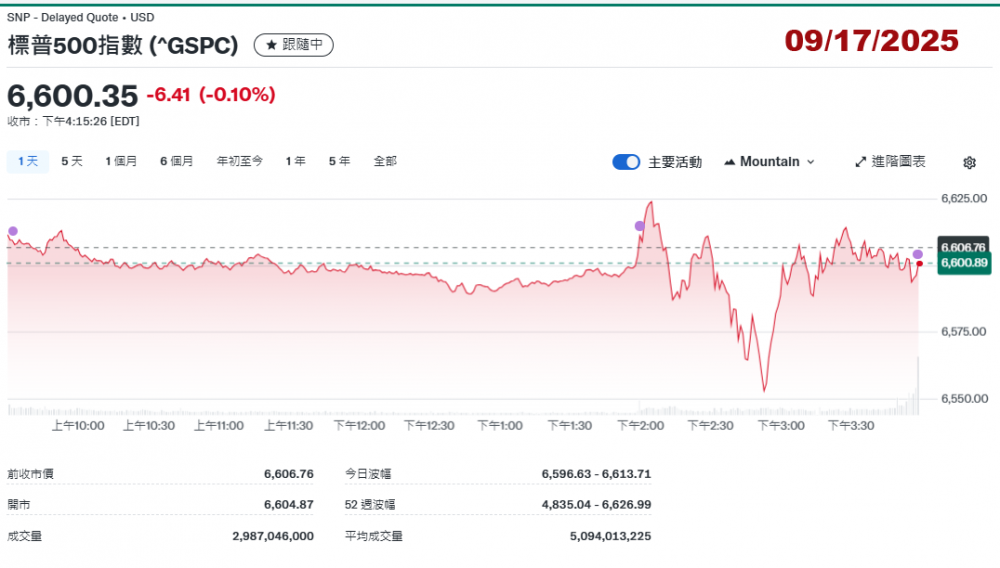This screenshot has width=1000, height=568.
Task: Click purple event marker at chart start
Action: click(x=13, y=231)
